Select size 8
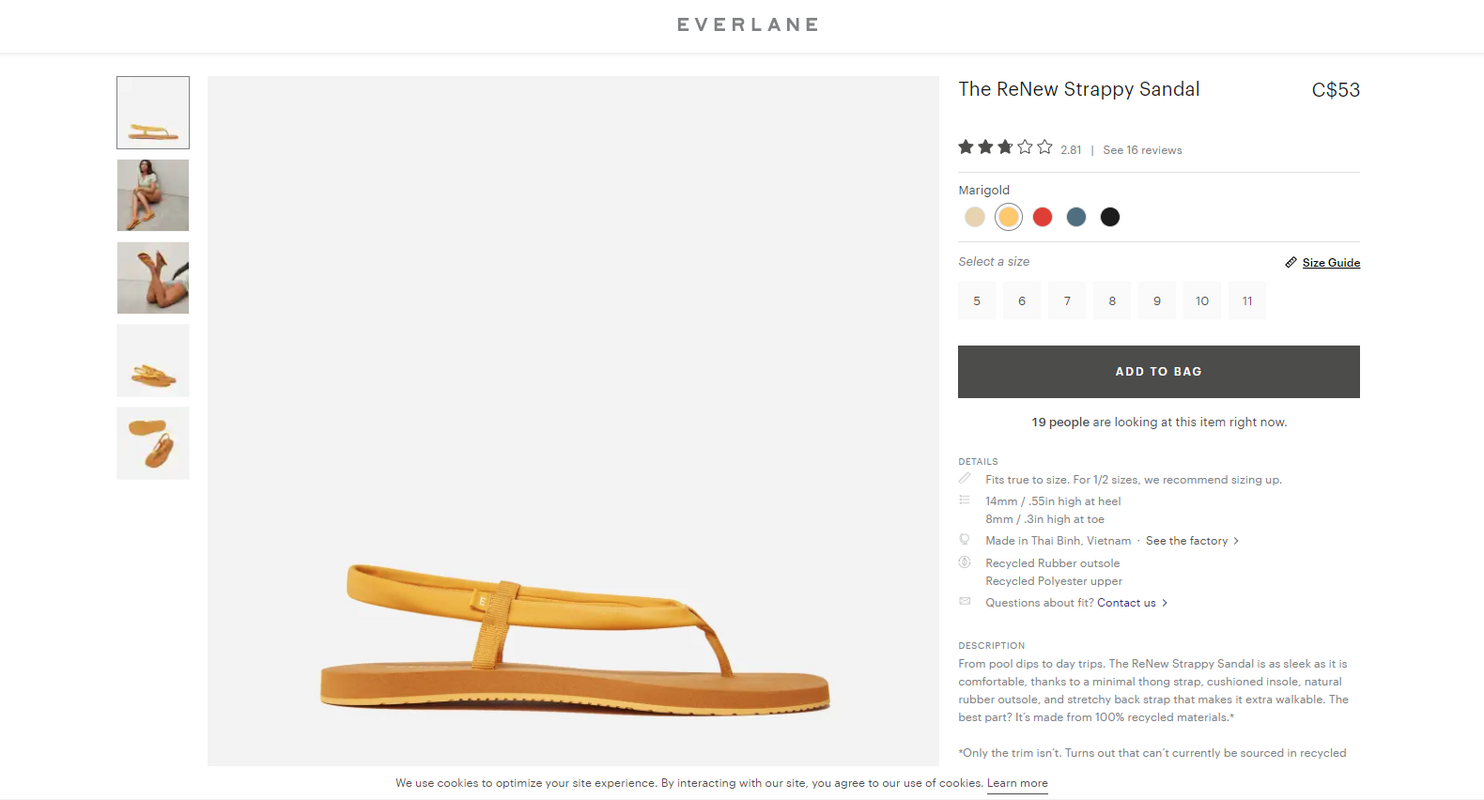The image size is (1484, 800). 1112,301
